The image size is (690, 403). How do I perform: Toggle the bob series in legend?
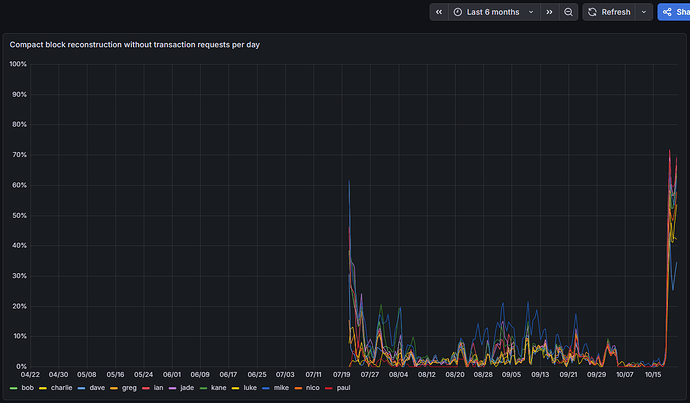pyautogui.click(x=27, y=388)
